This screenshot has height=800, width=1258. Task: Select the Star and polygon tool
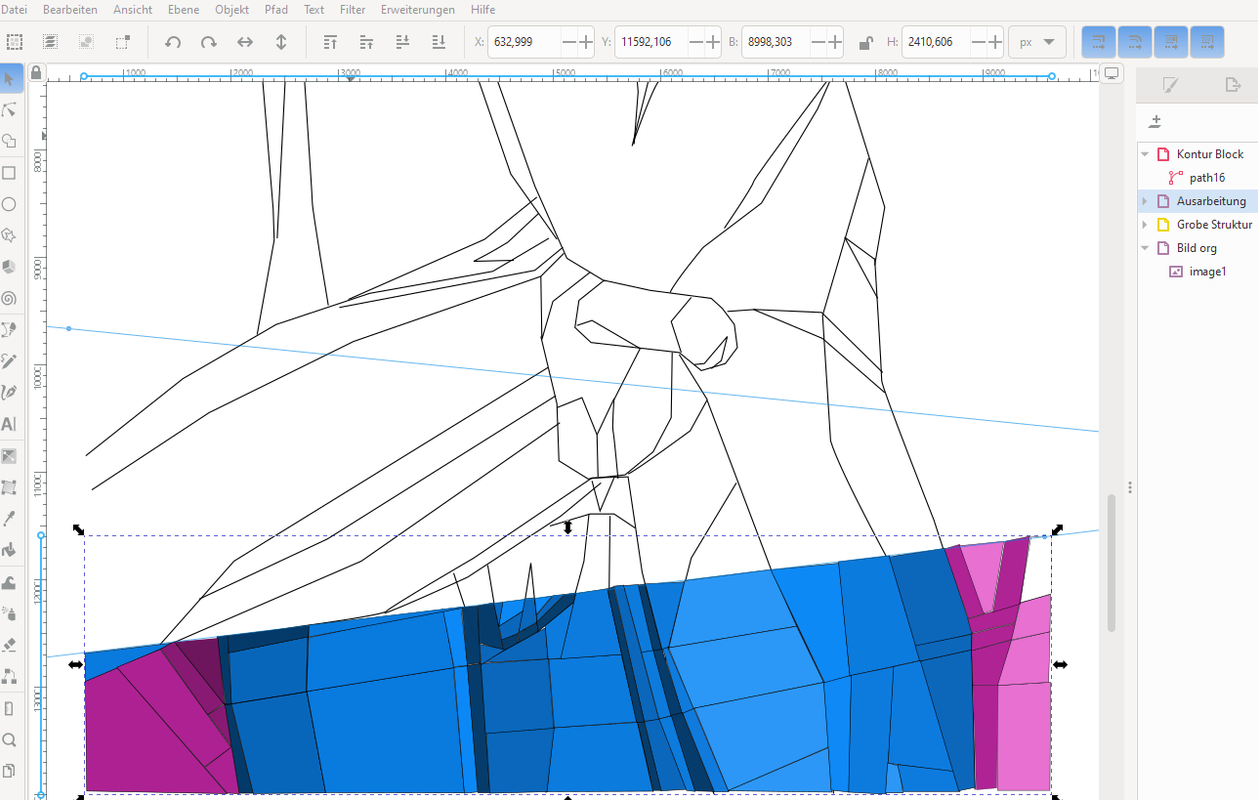tap(9, 235)
